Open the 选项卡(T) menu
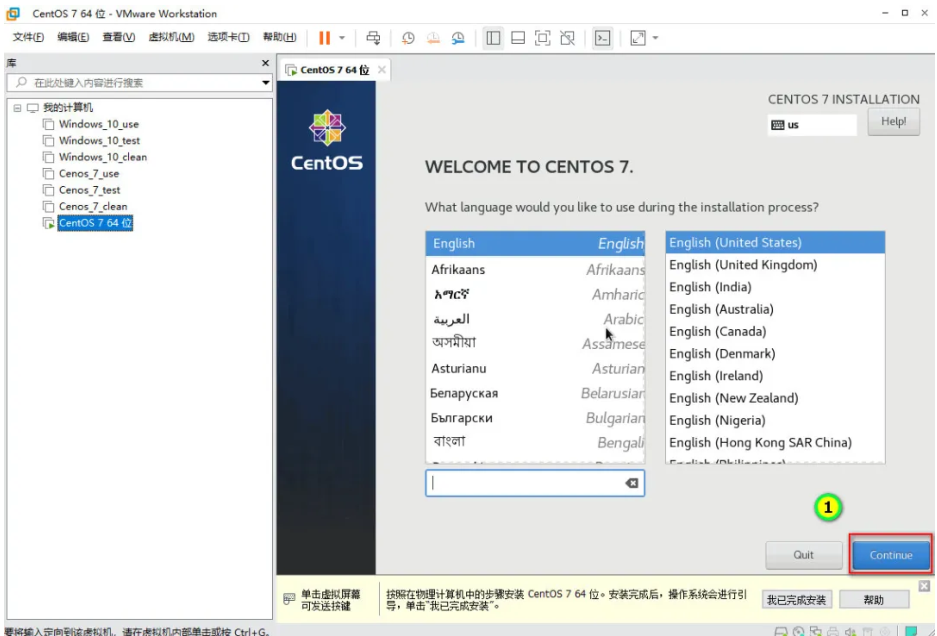Viewport: 937px width, 636px height. pos(228,37)
